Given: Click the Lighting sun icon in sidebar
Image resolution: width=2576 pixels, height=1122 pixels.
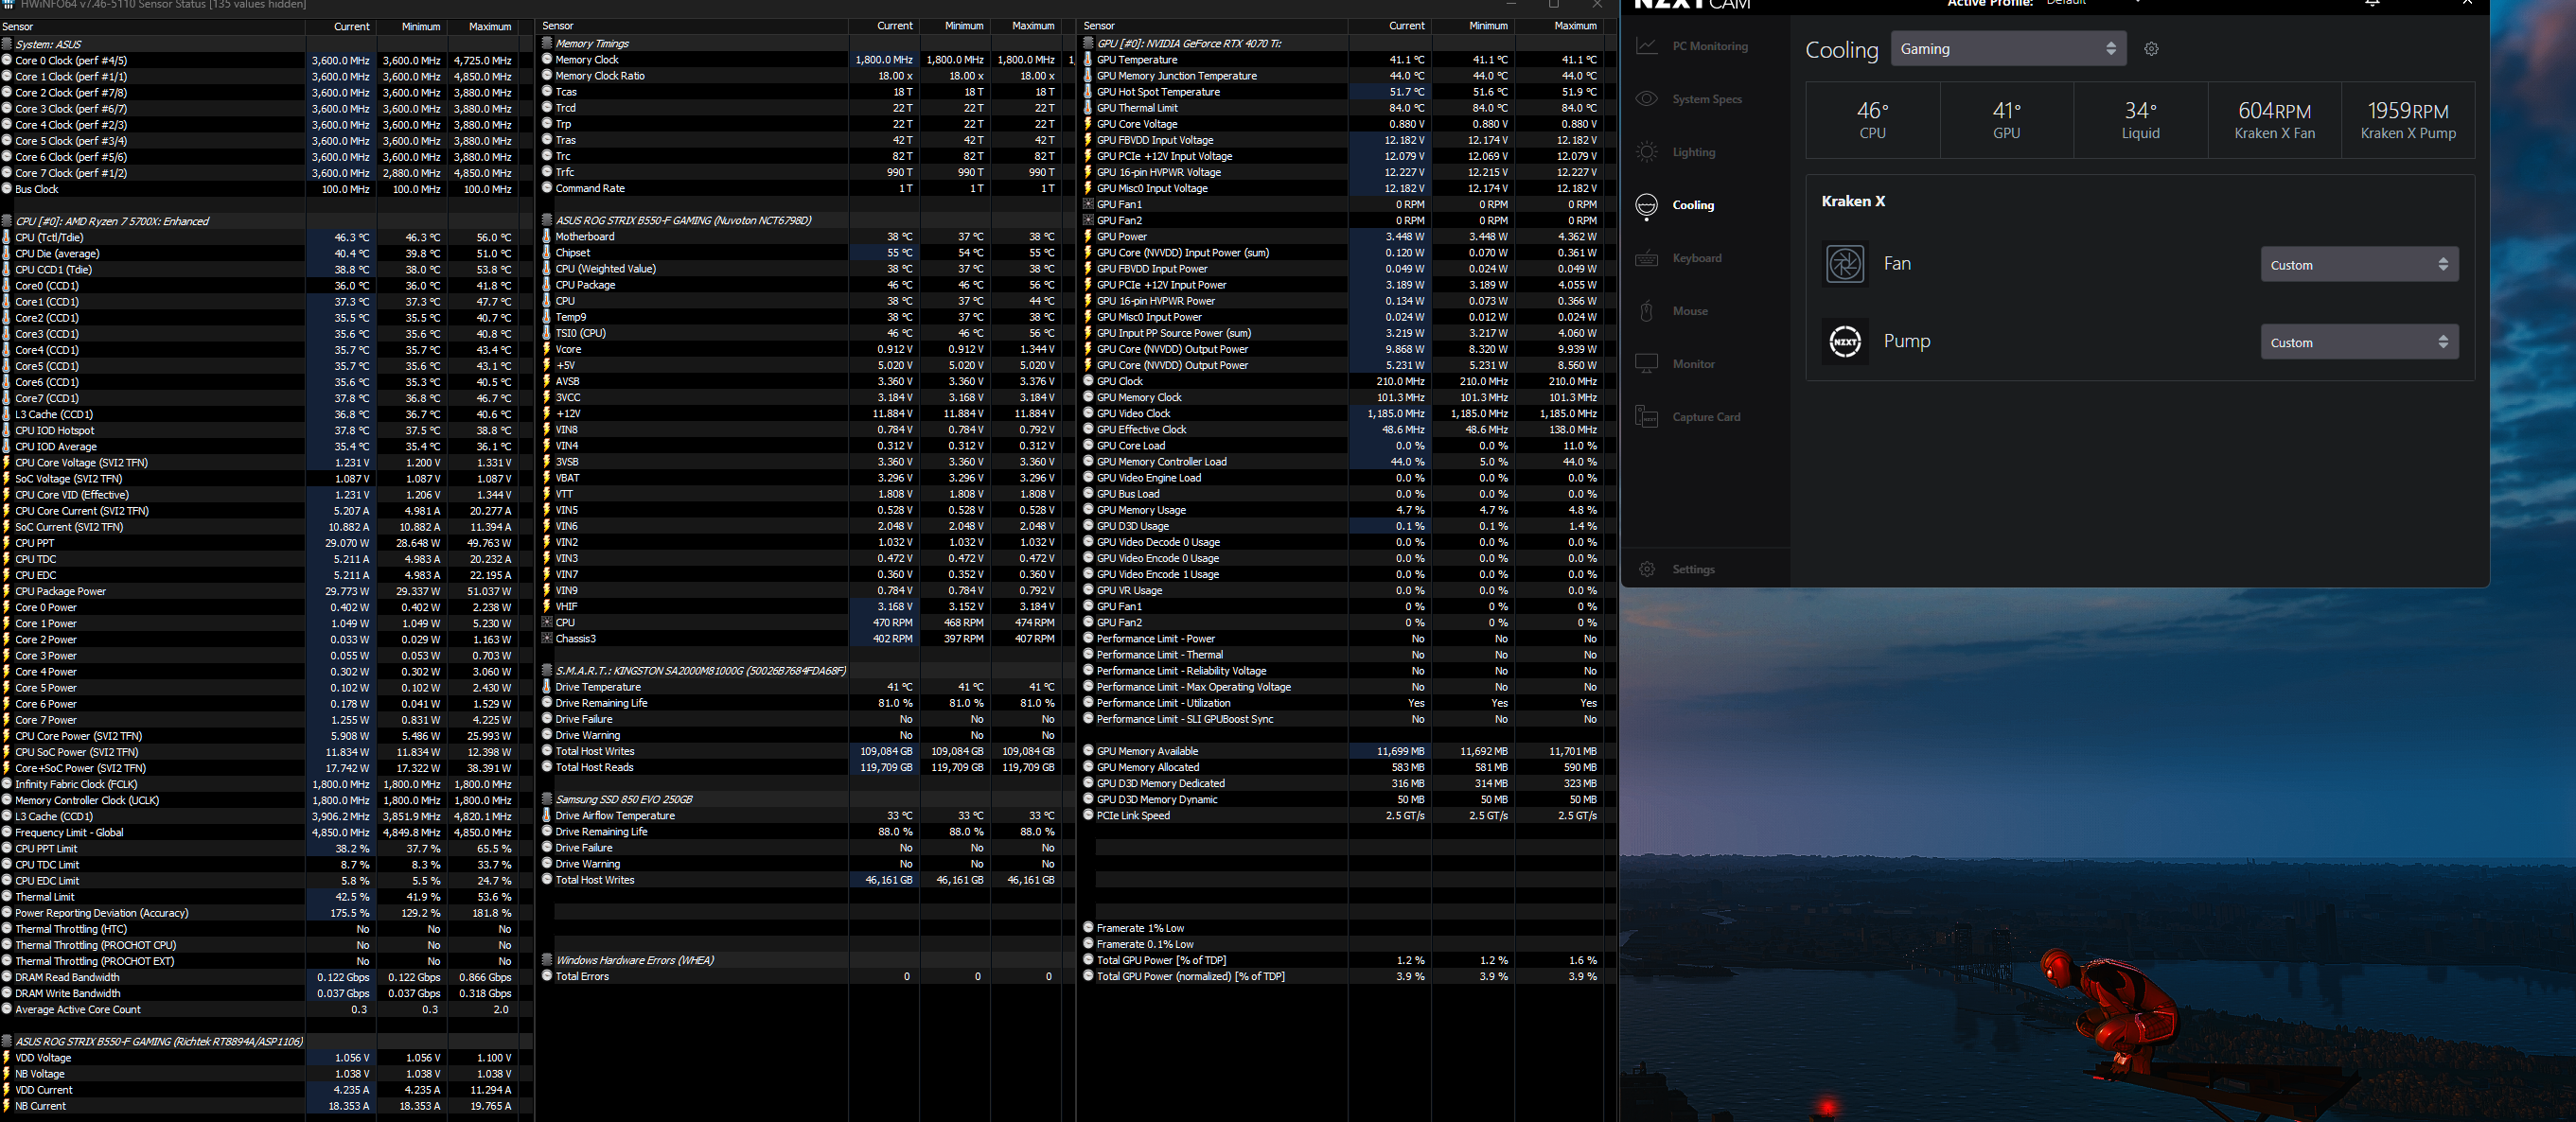Looking at the screenshot, I should (x=1647, y=152).
